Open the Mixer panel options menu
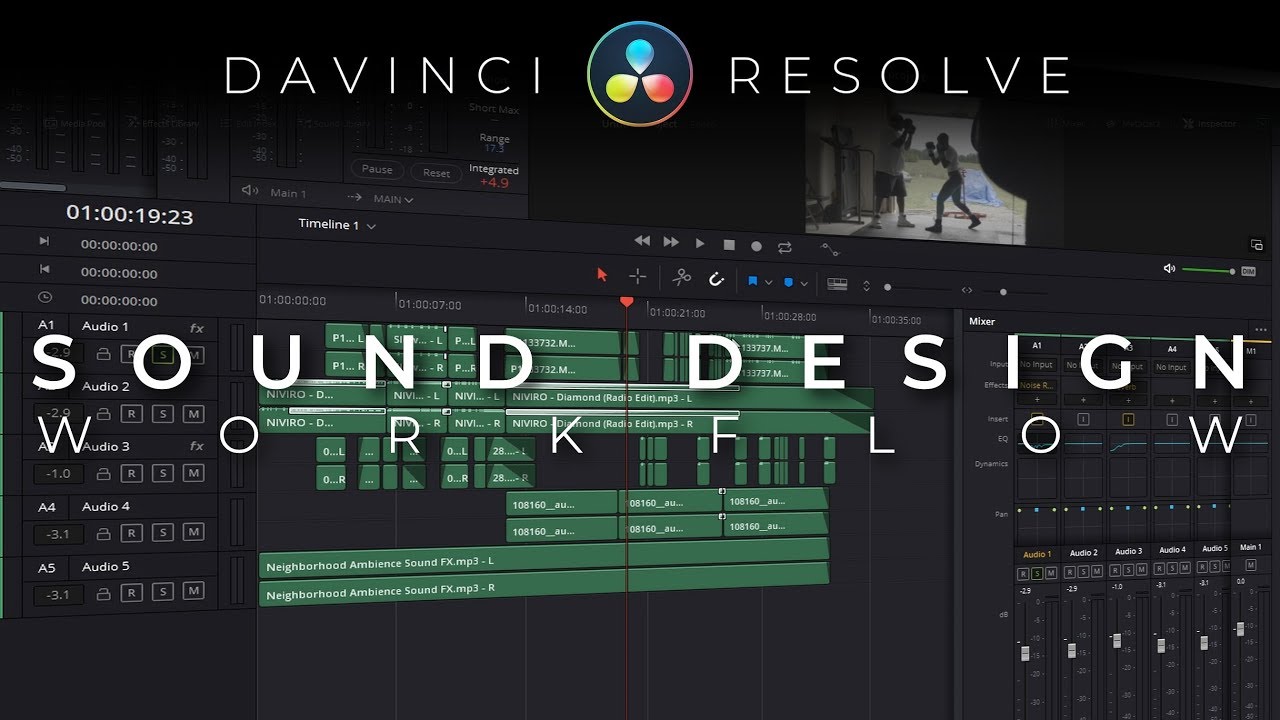 (x=1260, y=329)
